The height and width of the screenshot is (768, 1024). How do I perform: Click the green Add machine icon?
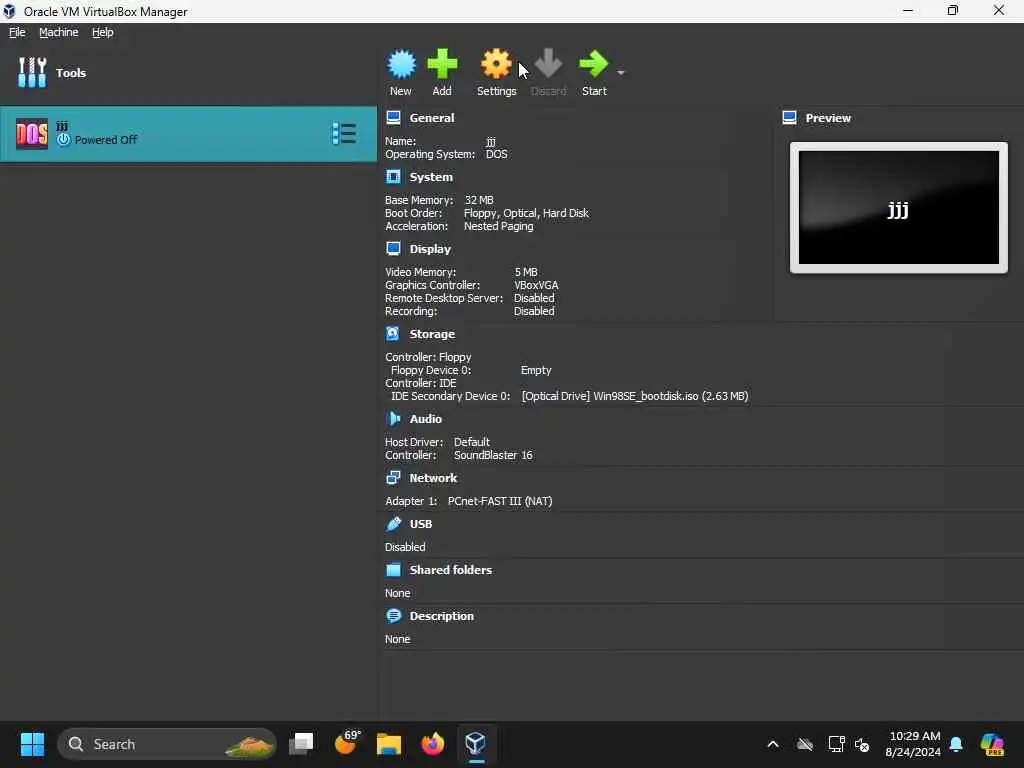coord(442,64)
